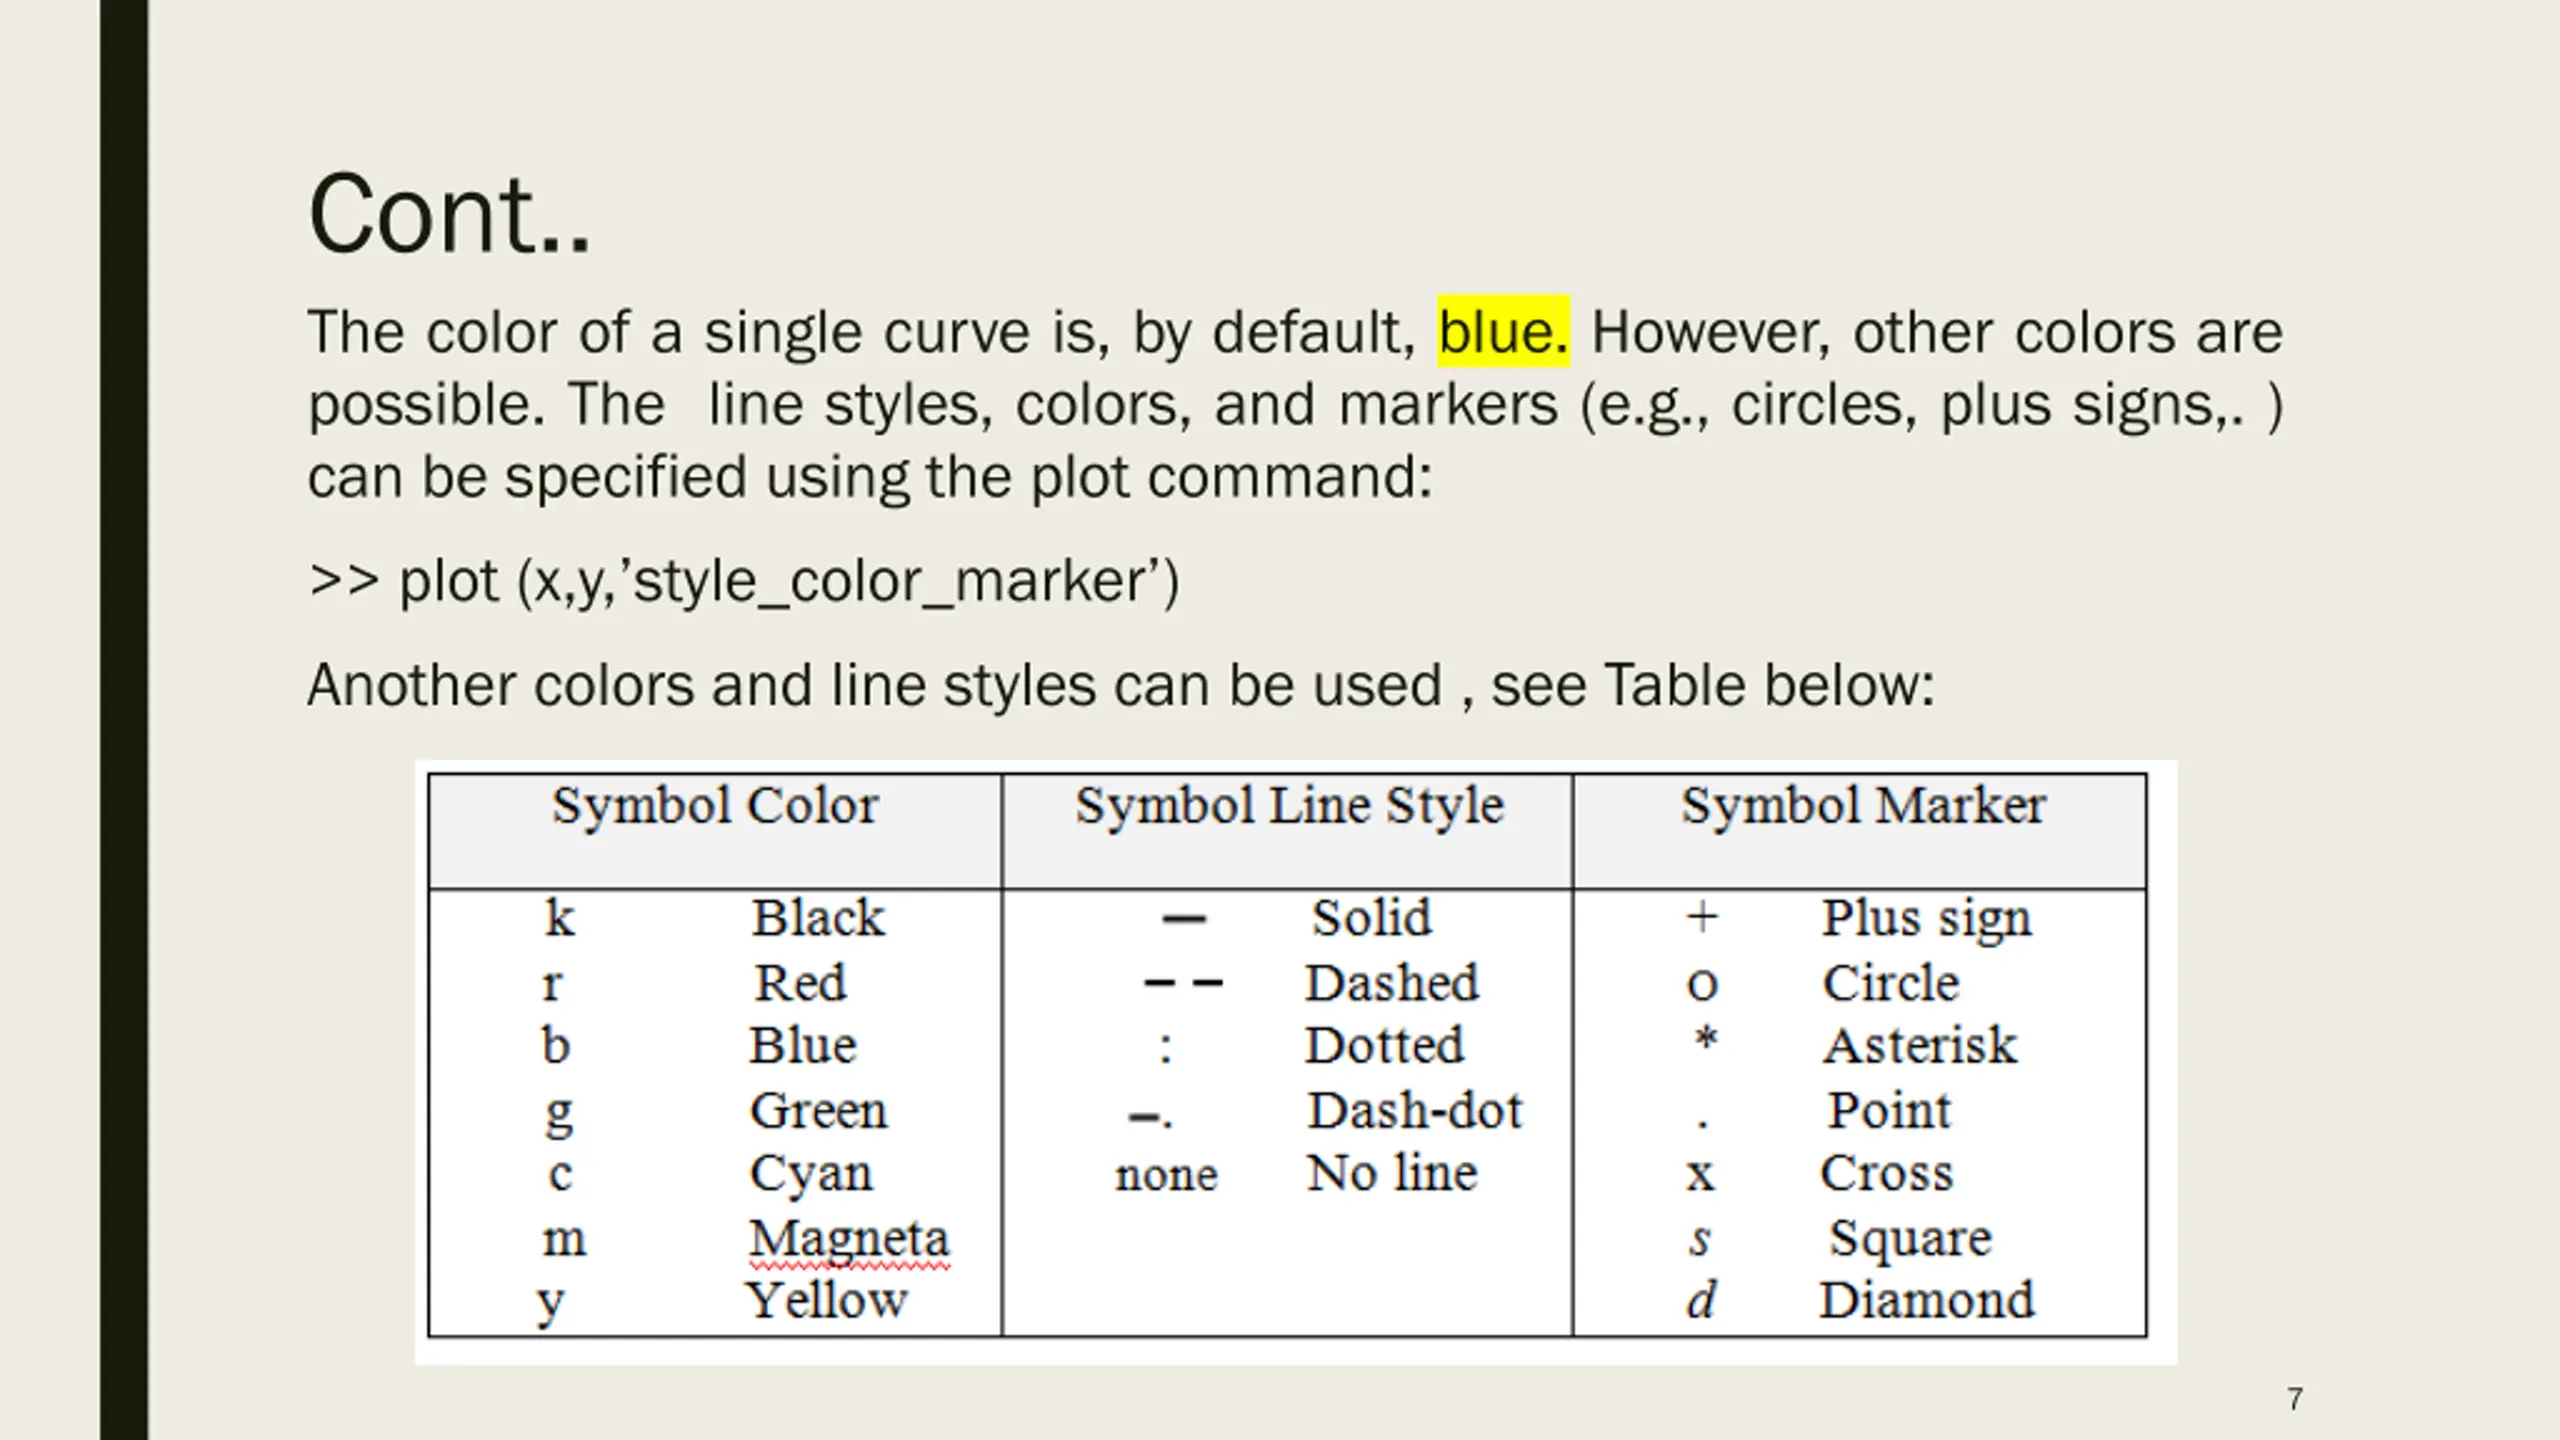This screenshot has width=2560, height=1440.
Task: Click the "Another colors and line styles" sentence
Action: (1120, 686)
